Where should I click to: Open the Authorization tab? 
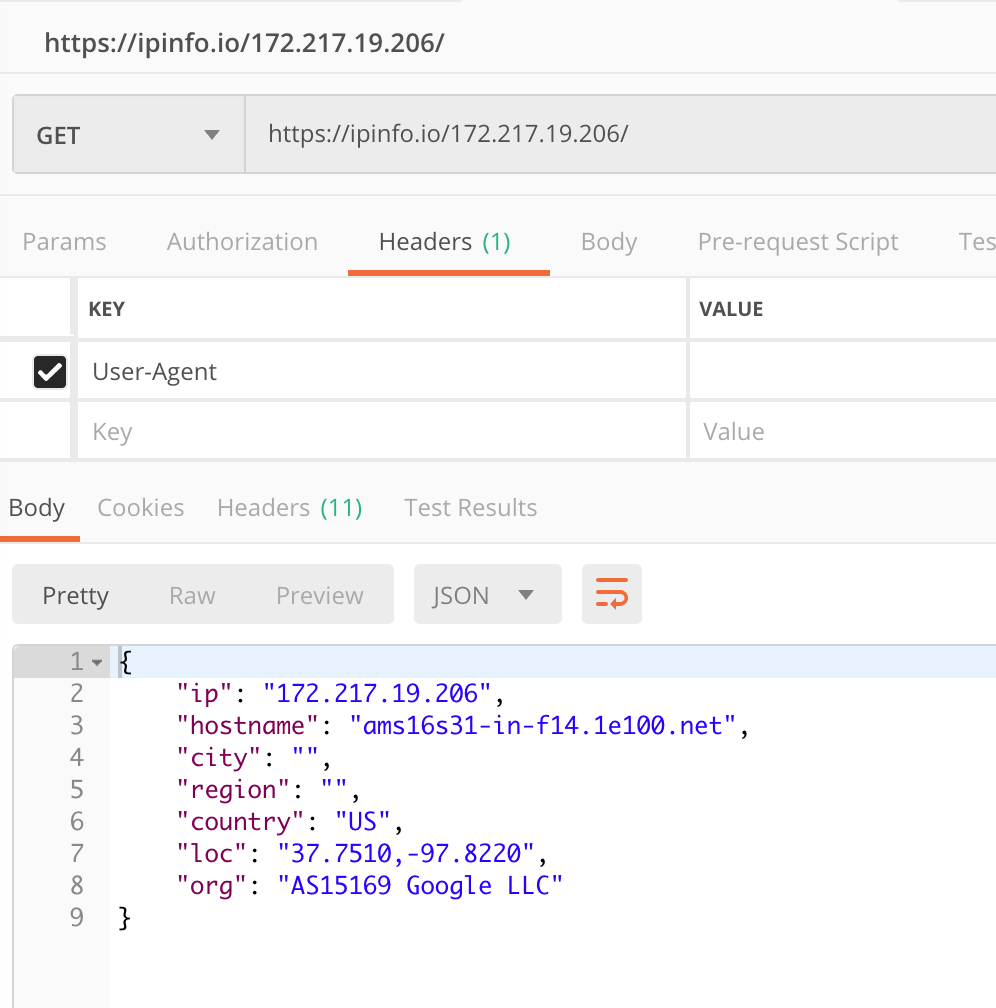[242, 242]
